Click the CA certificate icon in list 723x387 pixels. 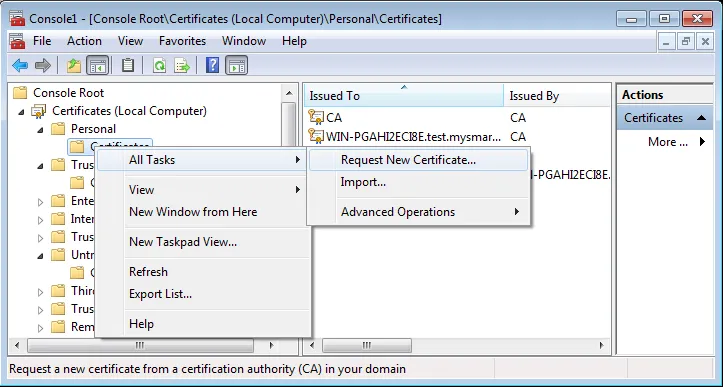point(316,117)
